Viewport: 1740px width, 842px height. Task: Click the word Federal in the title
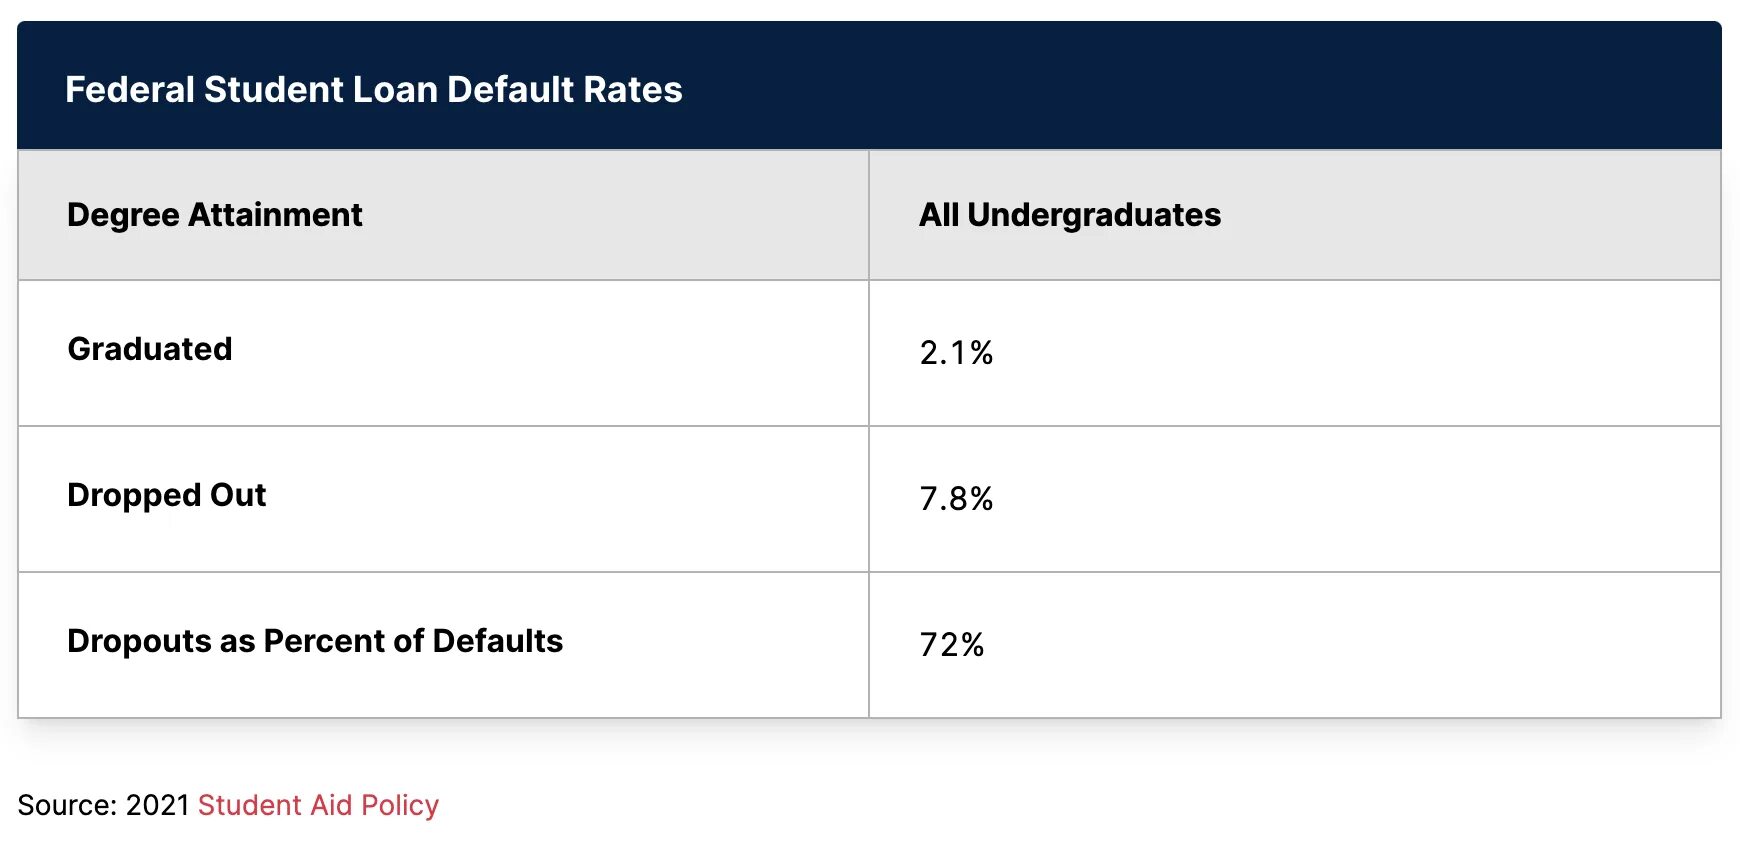click(129, 90)
